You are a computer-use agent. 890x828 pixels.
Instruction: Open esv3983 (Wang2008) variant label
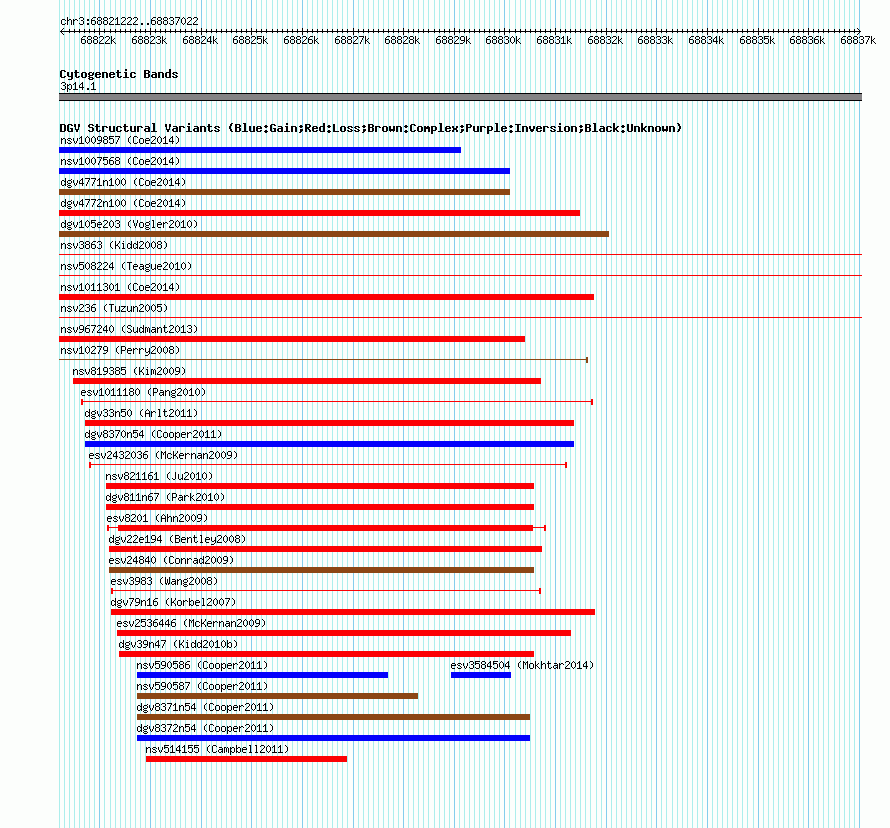click(164, 581)
